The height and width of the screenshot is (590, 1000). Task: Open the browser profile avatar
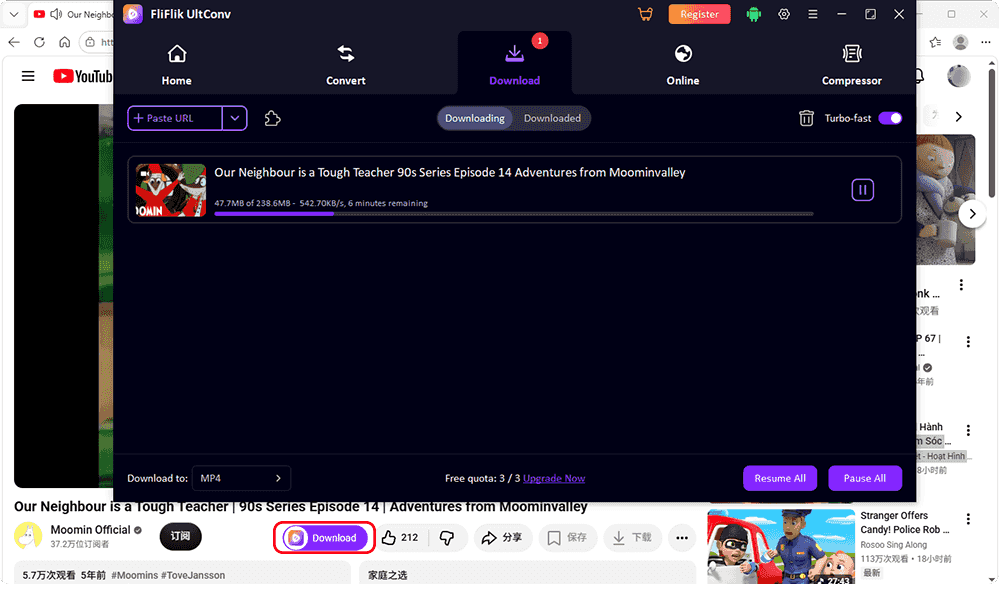pyautogui.click(x=960, y=42)
